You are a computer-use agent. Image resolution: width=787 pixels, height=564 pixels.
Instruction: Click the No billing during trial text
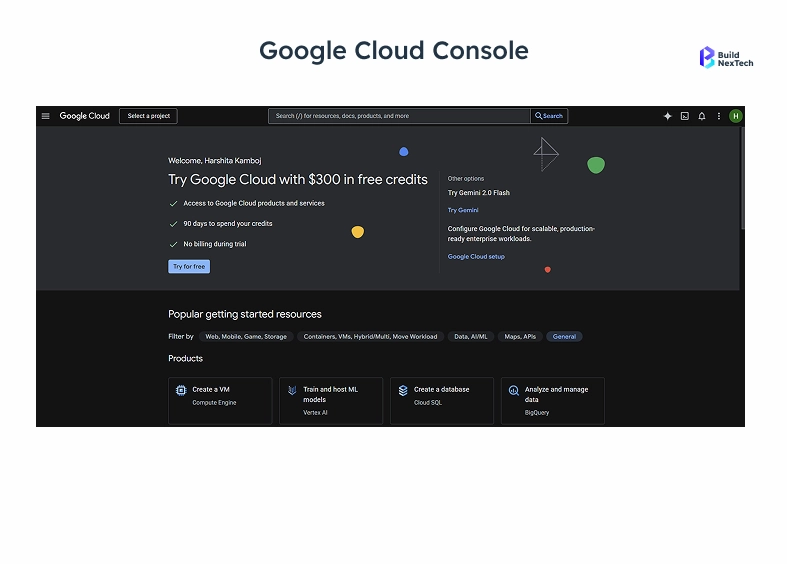pos(215,244)
